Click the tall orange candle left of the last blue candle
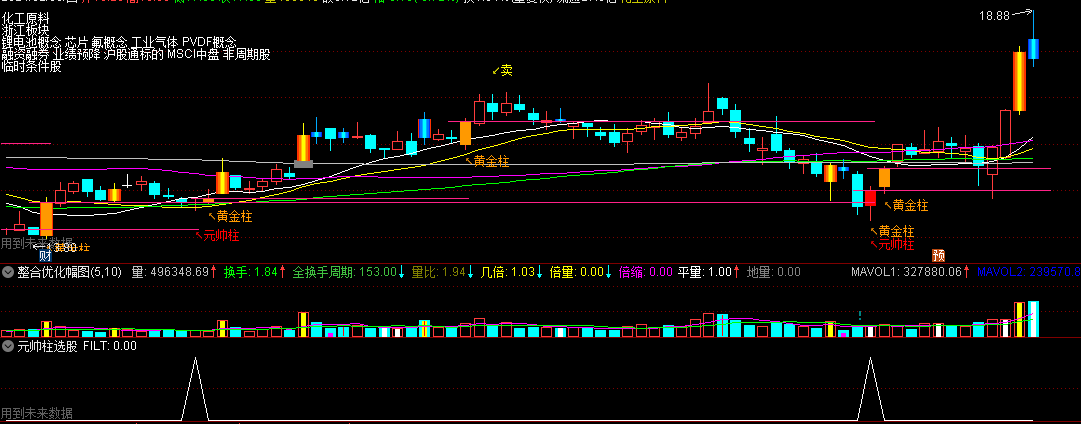The image size is (1081, 424). [1019, 81]
